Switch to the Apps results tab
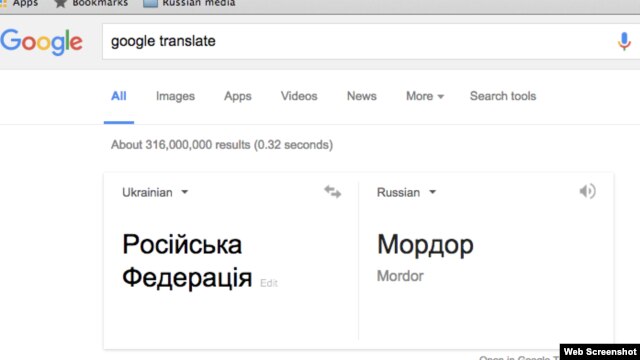Screen dimensions: 640x360 238,96
